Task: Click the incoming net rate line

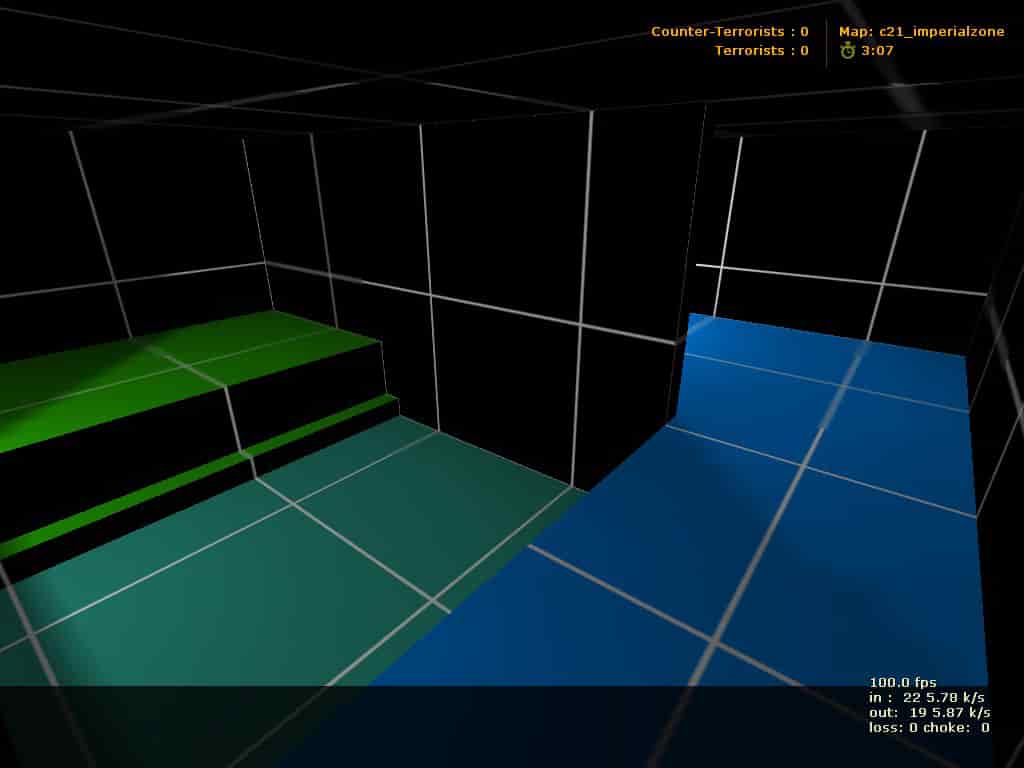Action: [926, 697]
